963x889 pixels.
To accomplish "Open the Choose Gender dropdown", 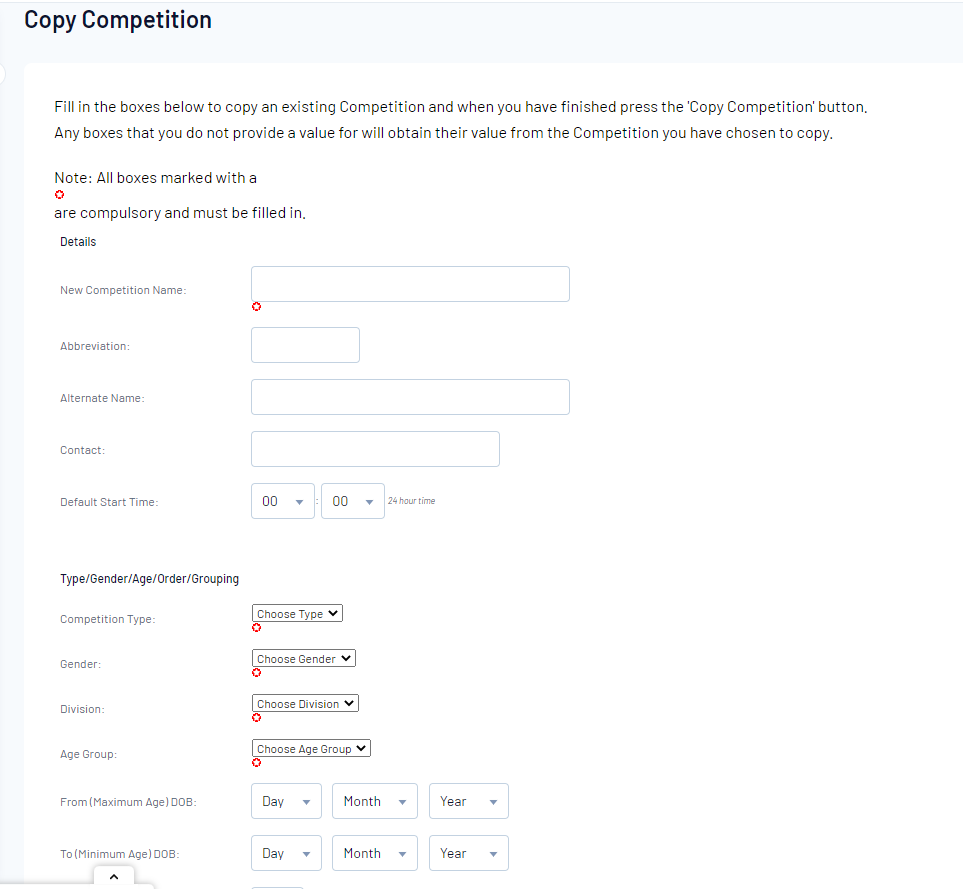I will pos(303,658).
